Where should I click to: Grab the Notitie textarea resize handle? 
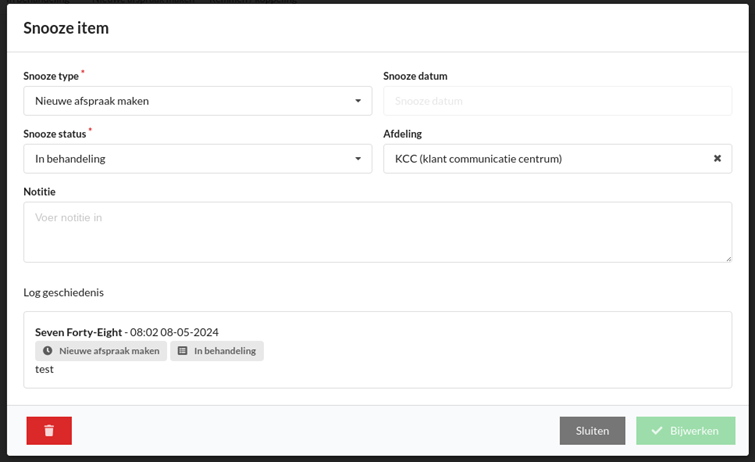point(729,259)
